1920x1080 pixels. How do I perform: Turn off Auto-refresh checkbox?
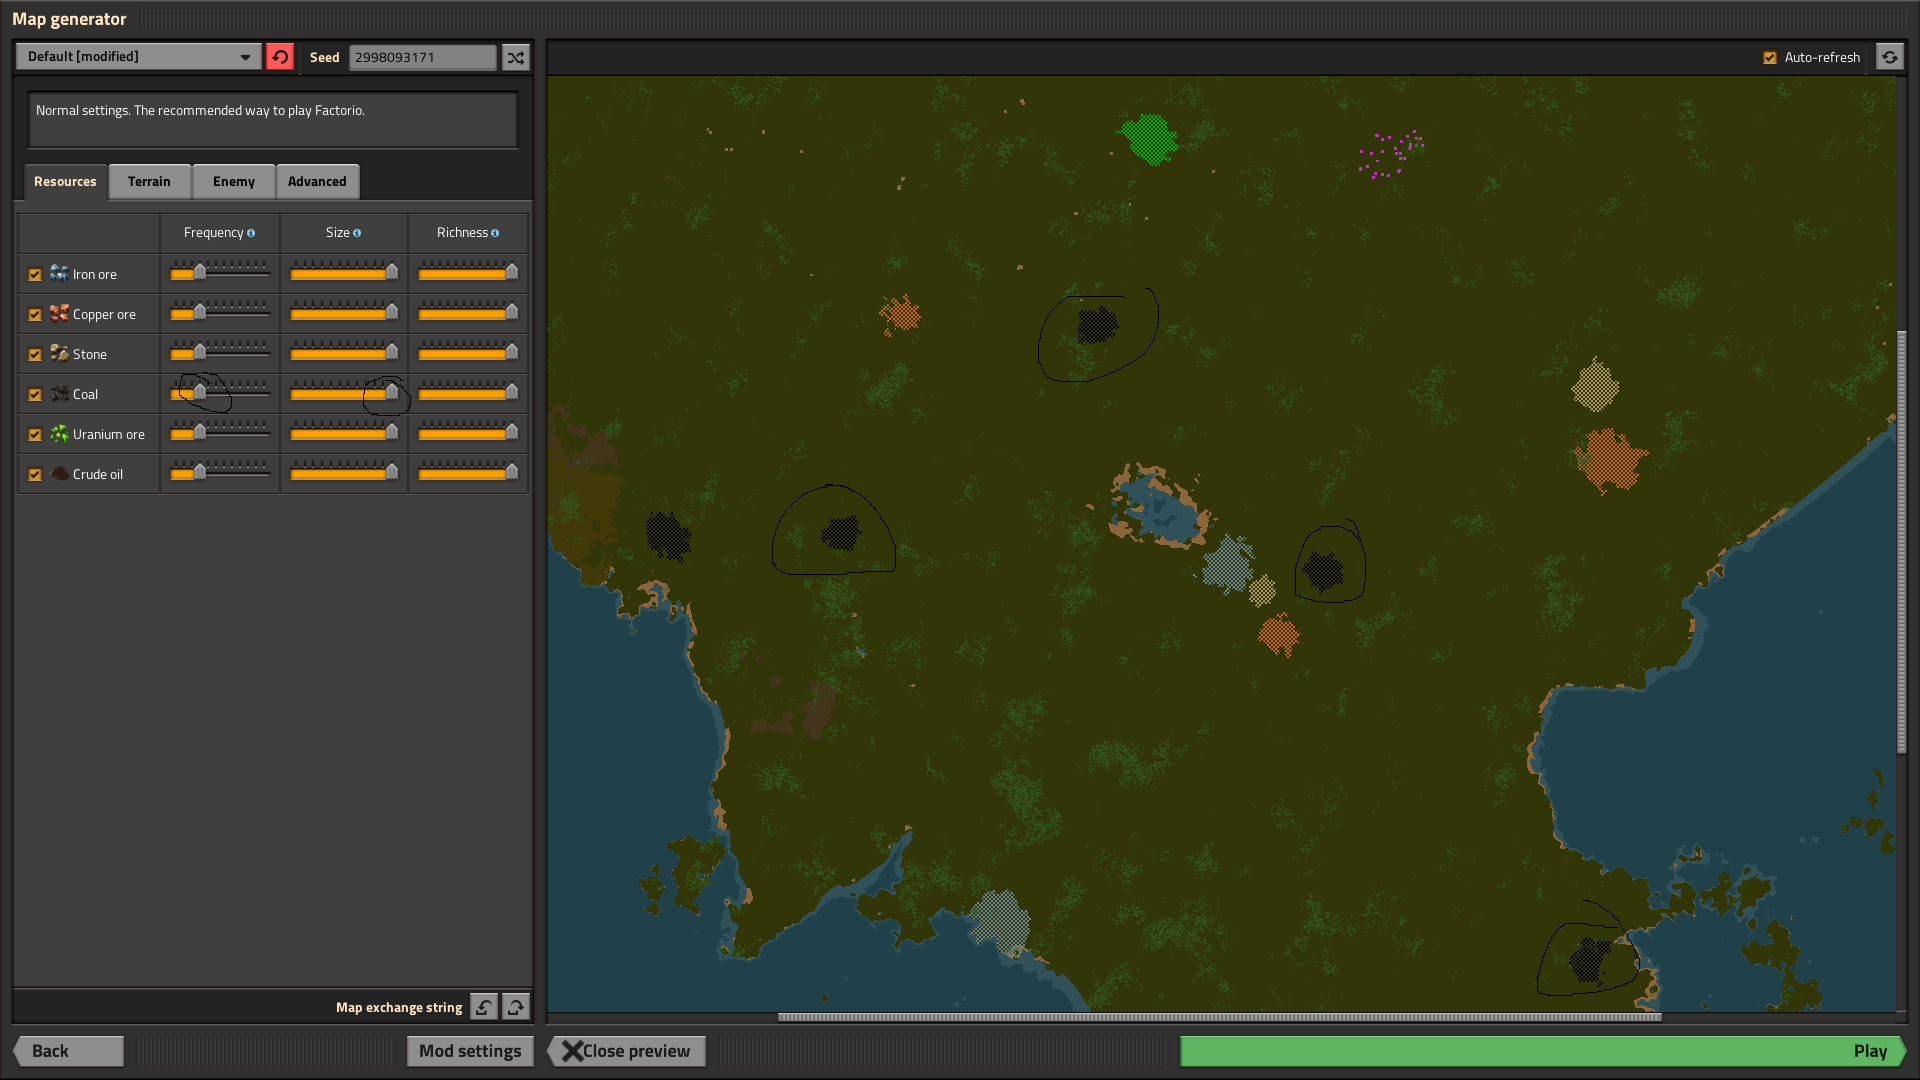click(1770, 58)
